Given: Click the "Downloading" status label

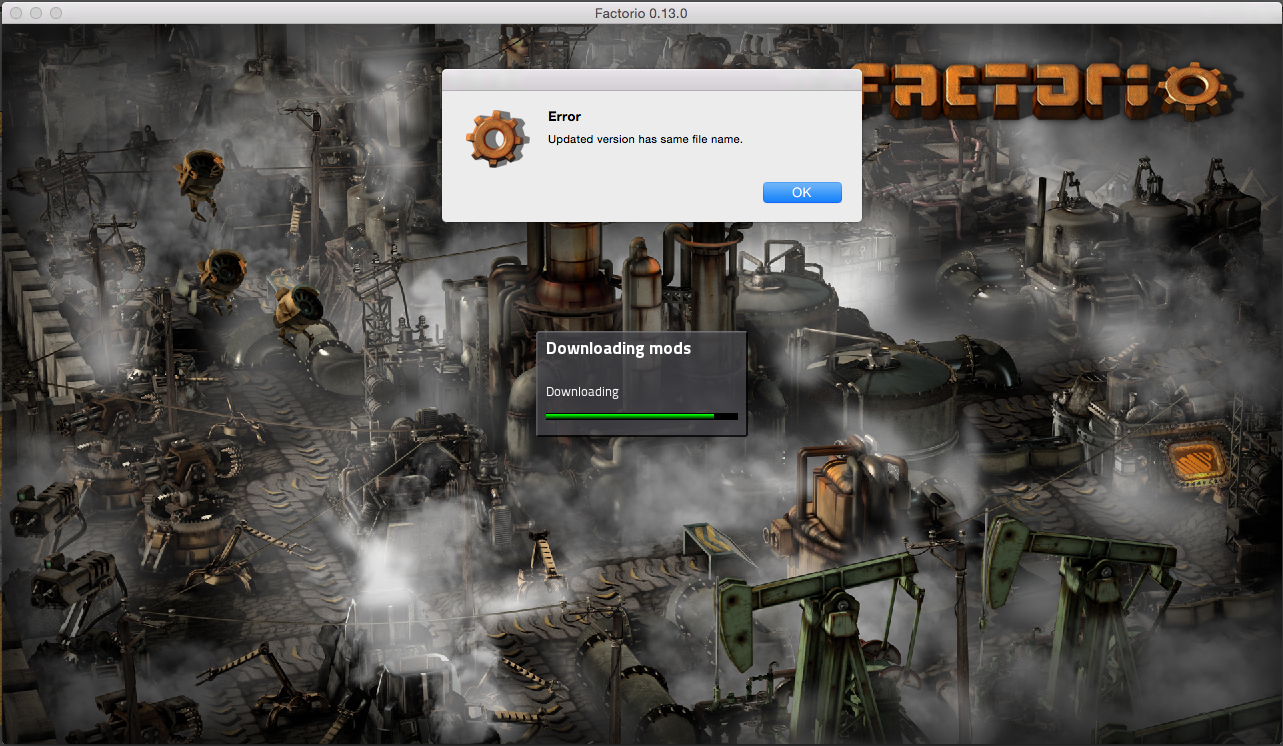Looking at the screenshot, I should (x=582, y=392).
